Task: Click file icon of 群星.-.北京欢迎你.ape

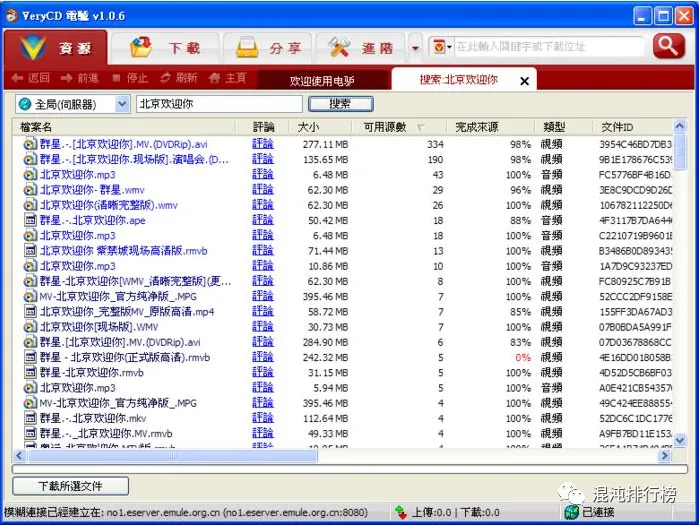Action: (x=30, y=220)
